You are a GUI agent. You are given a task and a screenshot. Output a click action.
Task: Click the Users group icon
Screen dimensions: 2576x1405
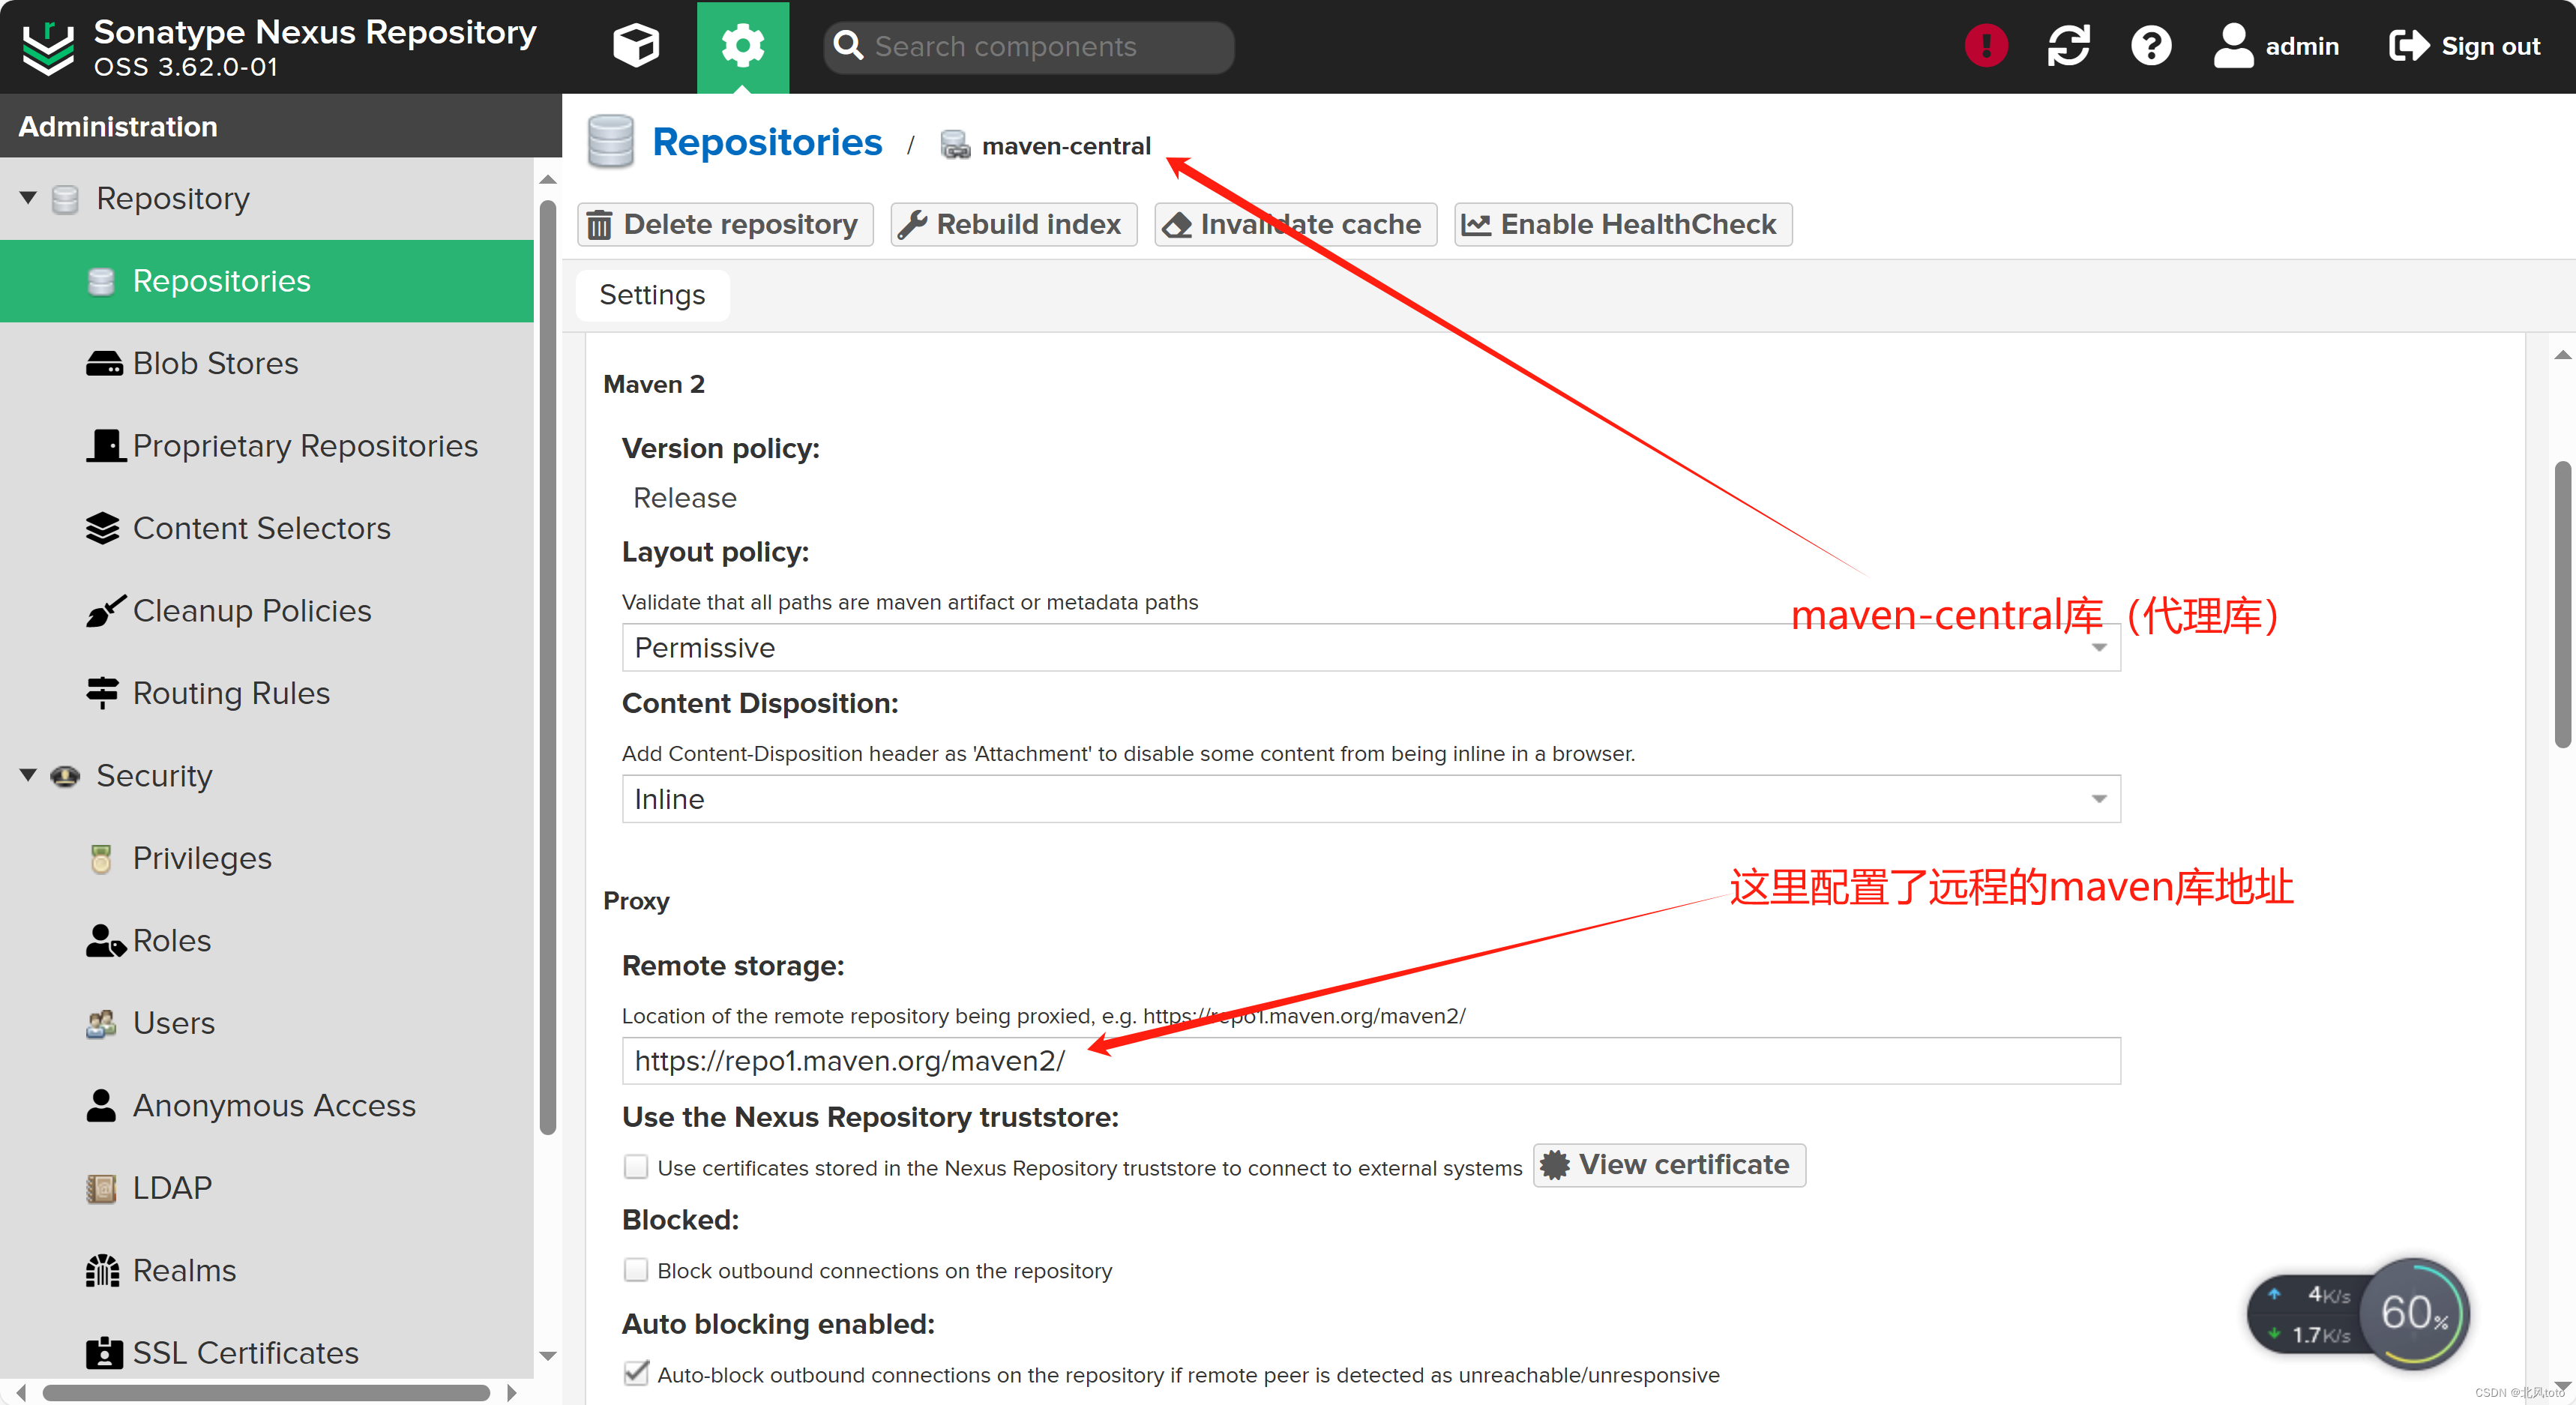pos(101,1023)
